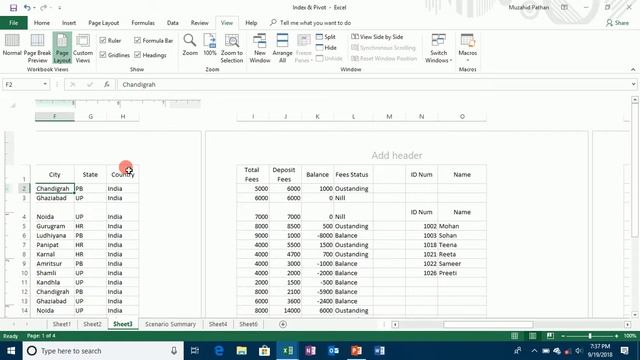
Task: Open the Insert ribbon tab
Action: click(x=69, y=23)
